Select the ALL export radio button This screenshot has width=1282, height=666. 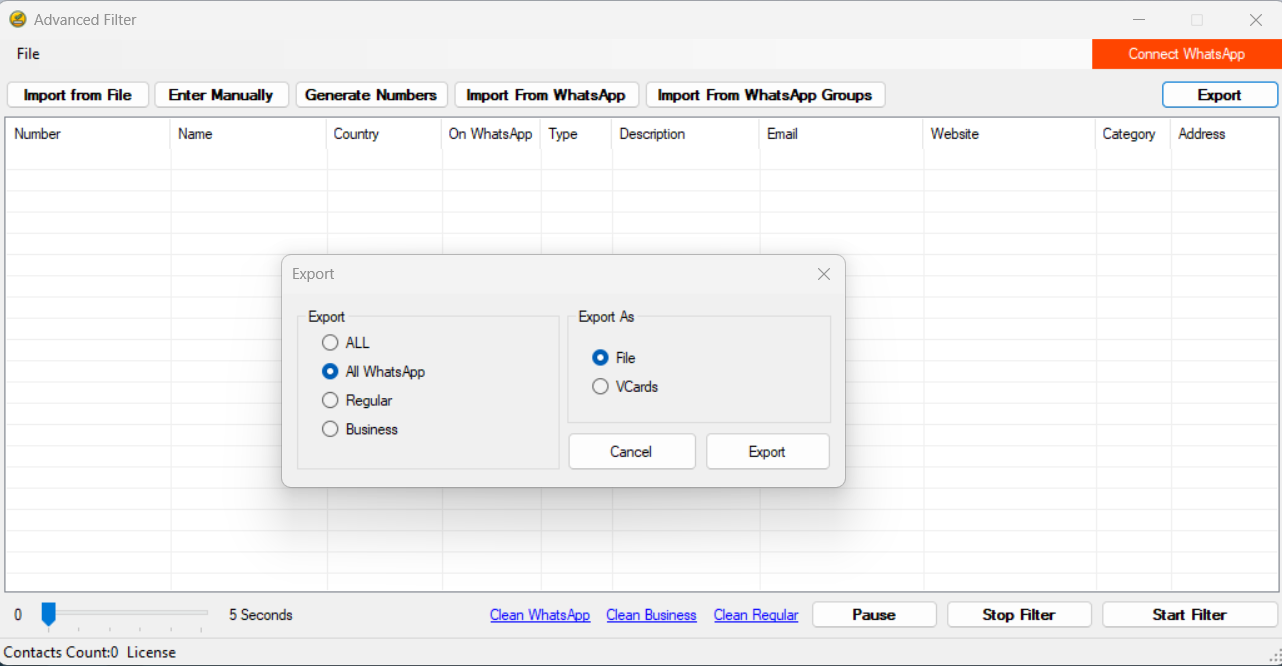pos(330,343)
